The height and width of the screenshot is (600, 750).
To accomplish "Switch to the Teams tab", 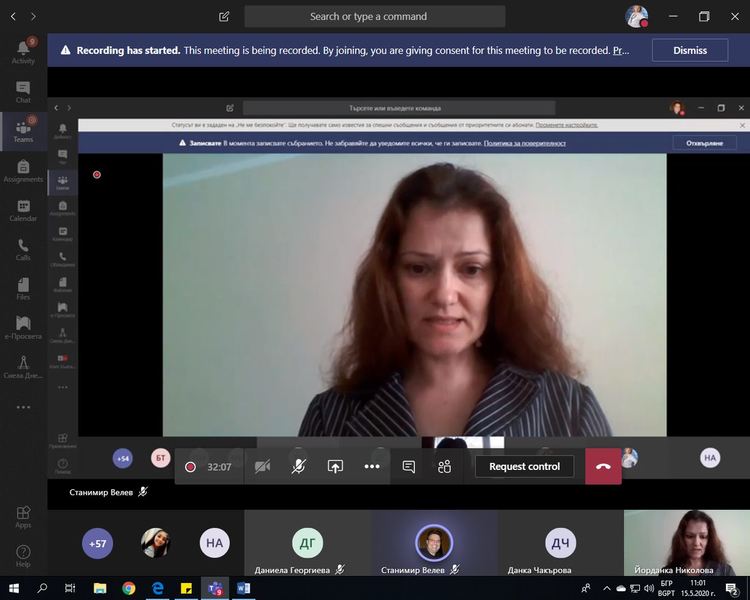I will click(23, 131).
